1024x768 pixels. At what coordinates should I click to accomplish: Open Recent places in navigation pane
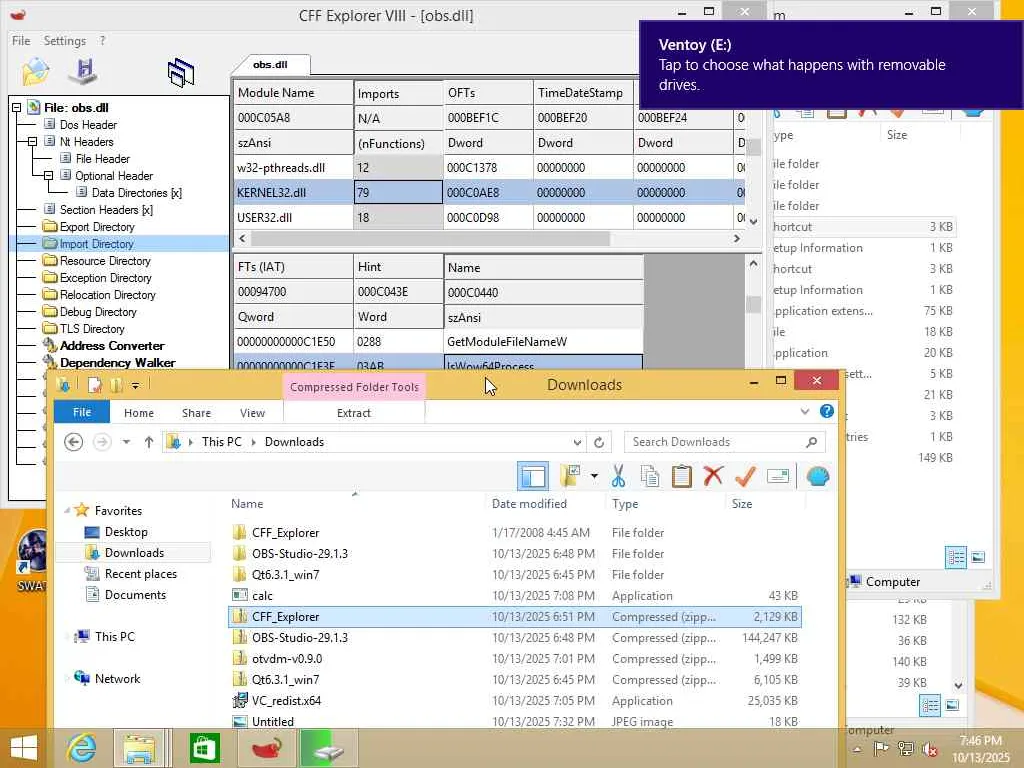pos(140,573)
